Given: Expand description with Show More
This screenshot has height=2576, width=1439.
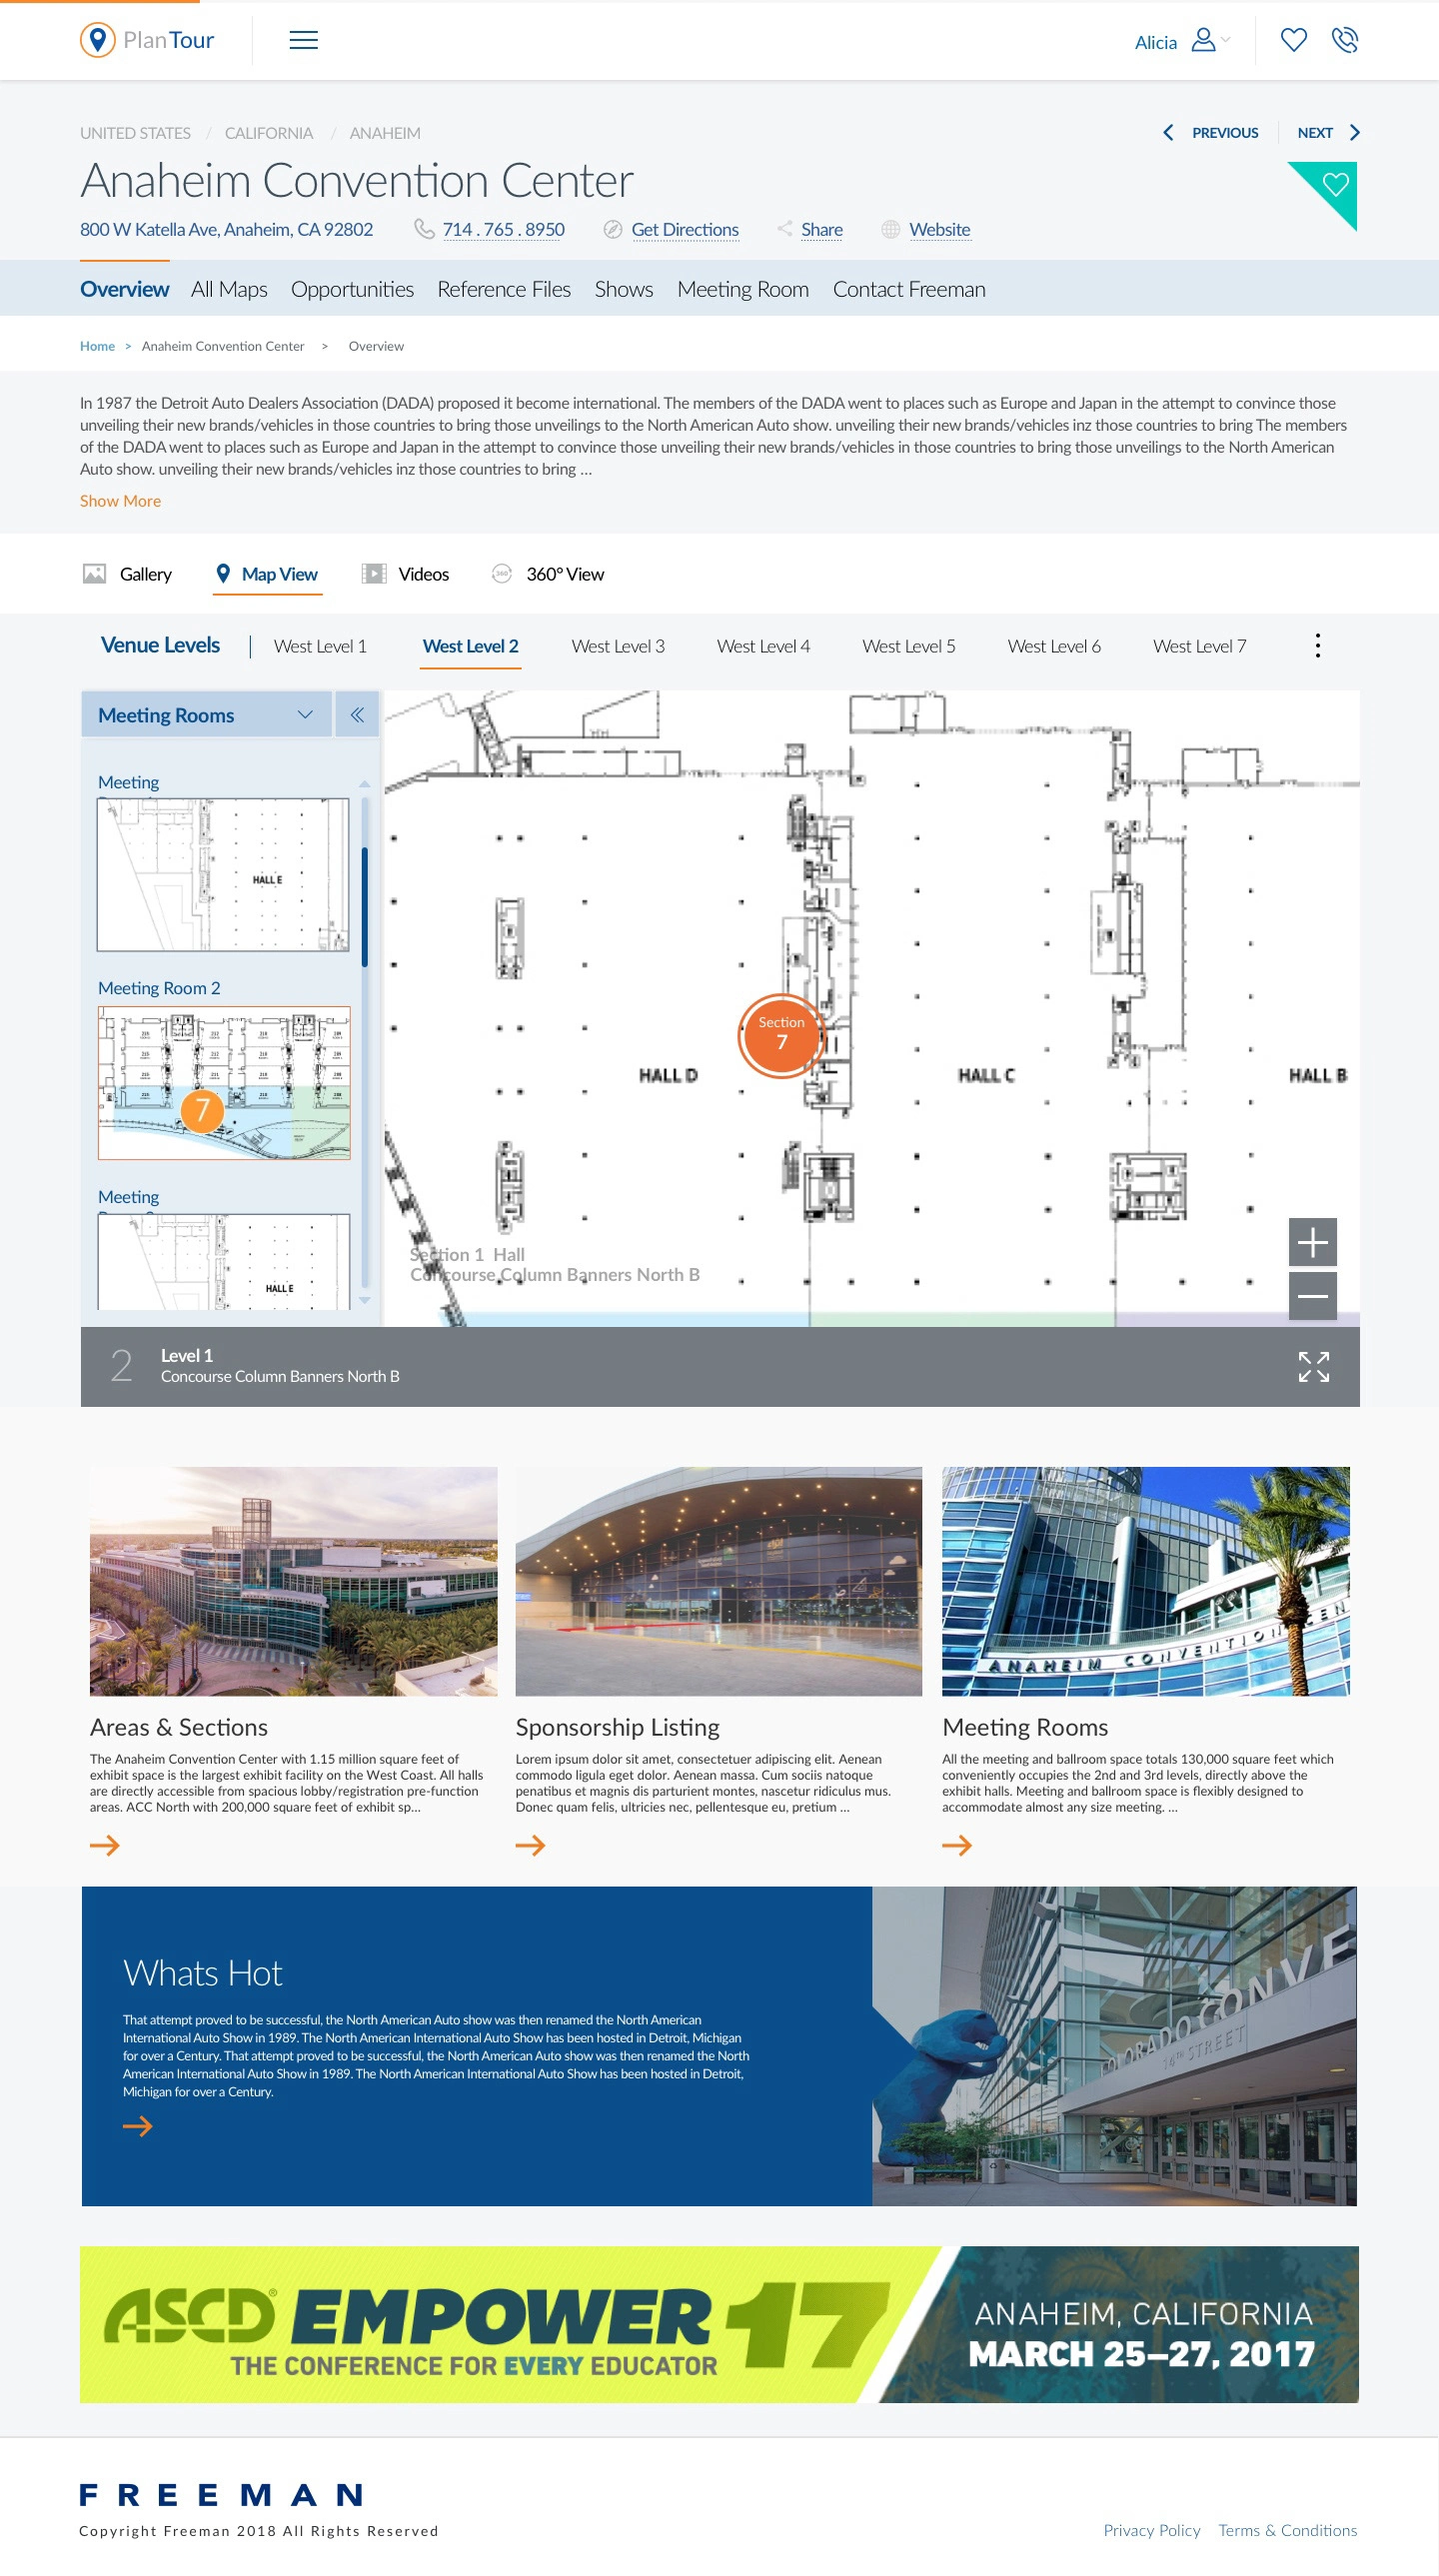Looking at the screenshot, I should tap(120, 501).
